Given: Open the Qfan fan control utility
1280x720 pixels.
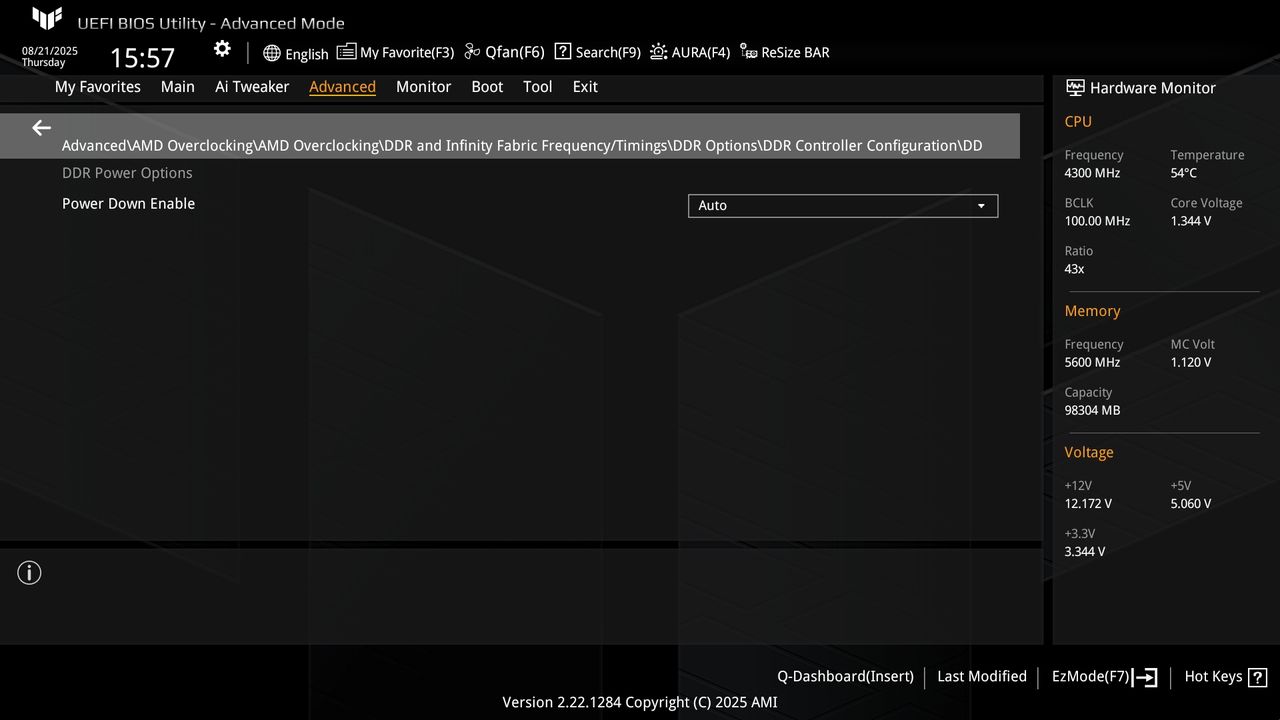Looking at the screenshot, I should [503, 52].
